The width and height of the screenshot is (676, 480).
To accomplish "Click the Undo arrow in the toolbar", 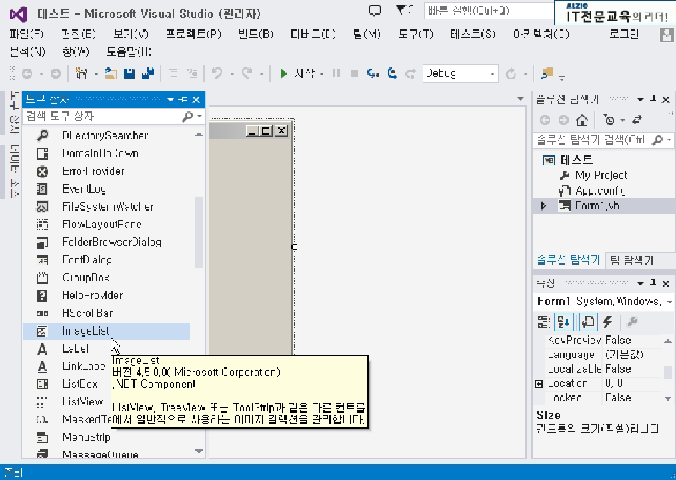I will click(217, 73).
